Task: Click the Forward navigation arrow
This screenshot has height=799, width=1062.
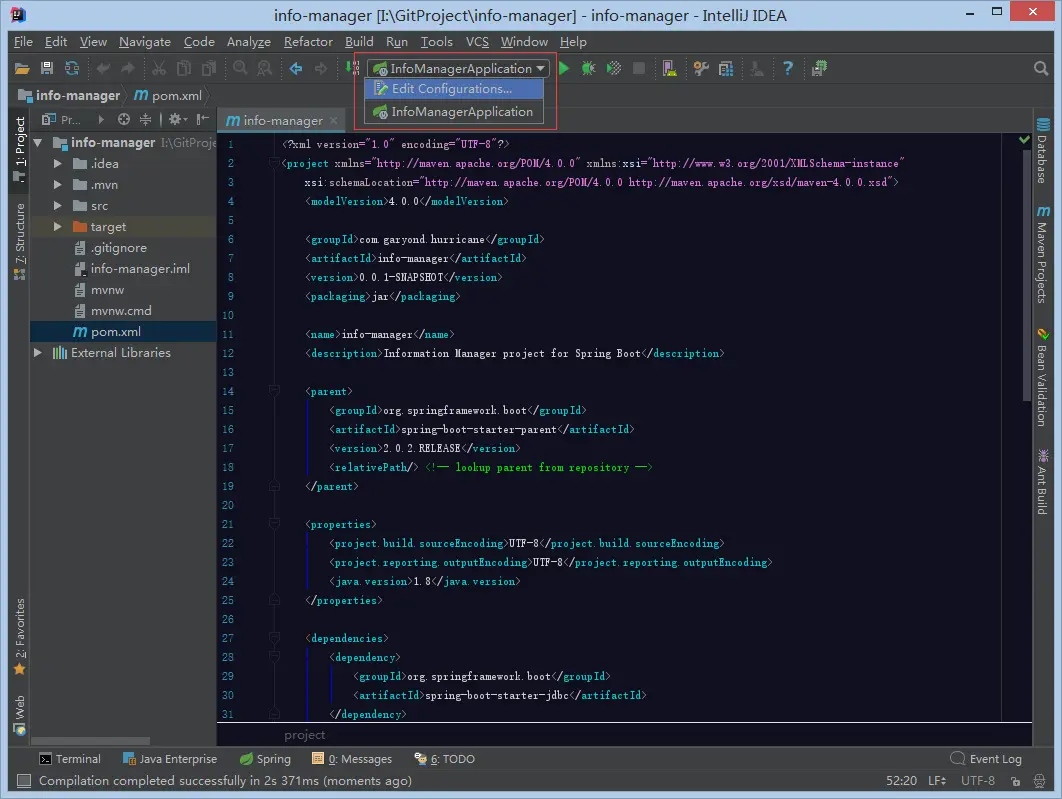Action: [321, 68]
